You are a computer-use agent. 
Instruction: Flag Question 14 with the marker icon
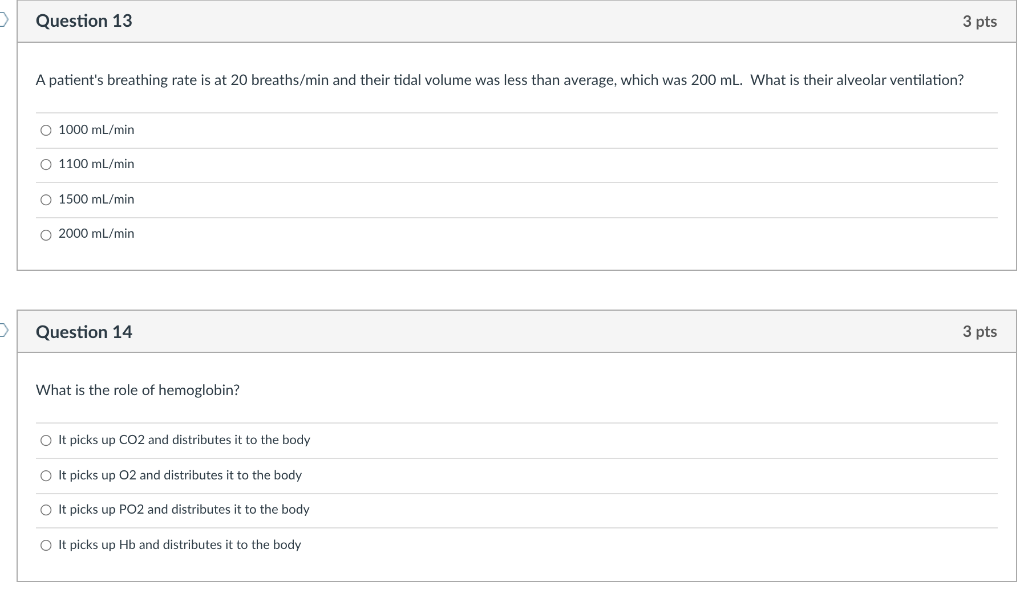(x=3, y=330)
